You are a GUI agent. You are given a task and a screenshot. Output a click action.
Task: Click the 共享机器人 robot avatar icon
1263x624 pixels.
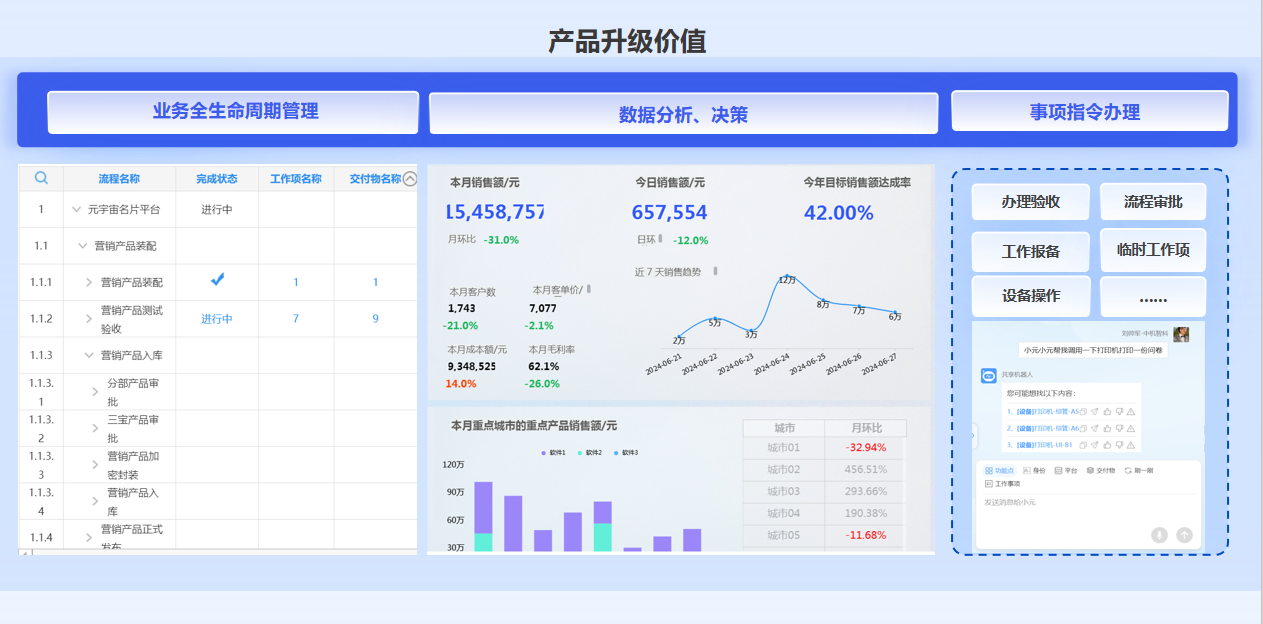coord(989,376)
